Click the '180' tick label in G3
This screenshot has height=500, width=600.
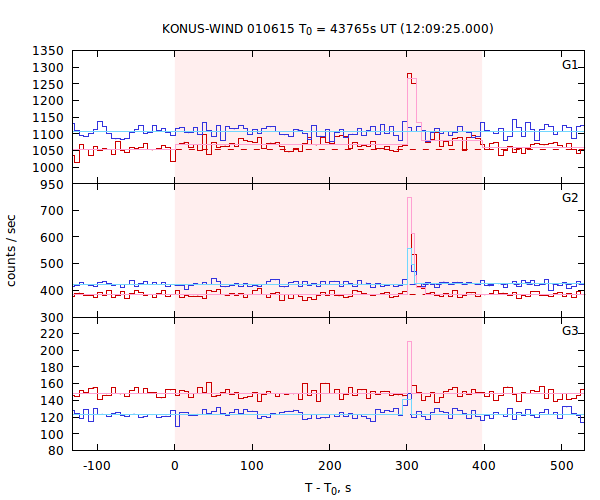(x=52, y=367)
